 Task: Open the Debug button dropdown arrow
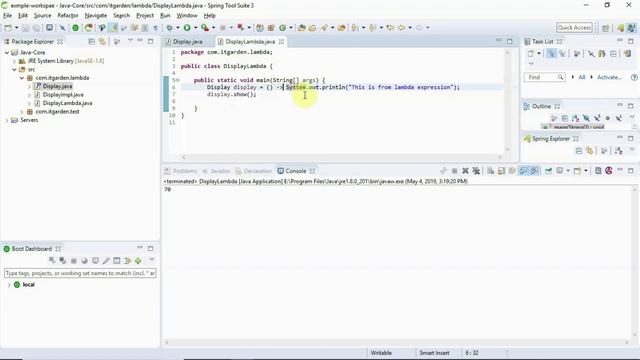tap(178, 28)
